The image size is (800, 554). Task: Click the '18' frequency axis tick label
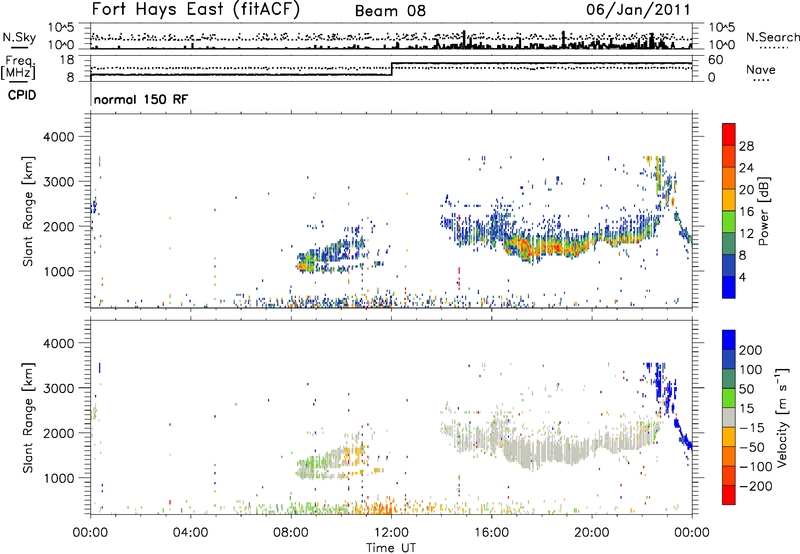pyautogui.click(x=67, y=60)
